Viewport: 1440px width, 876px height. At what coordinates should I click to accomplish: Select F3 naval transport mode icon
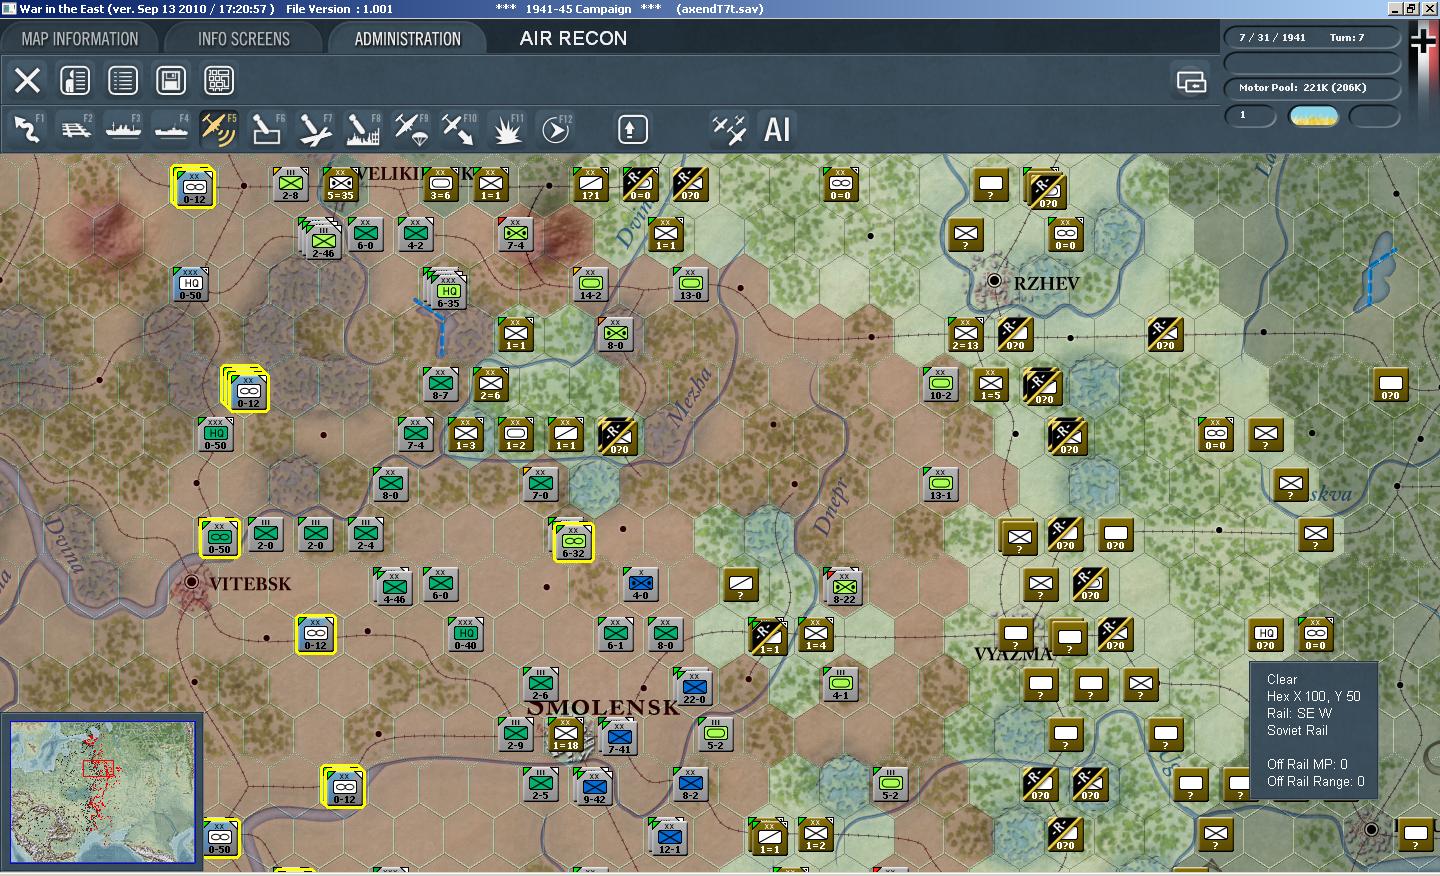click(x=124, y=129)
